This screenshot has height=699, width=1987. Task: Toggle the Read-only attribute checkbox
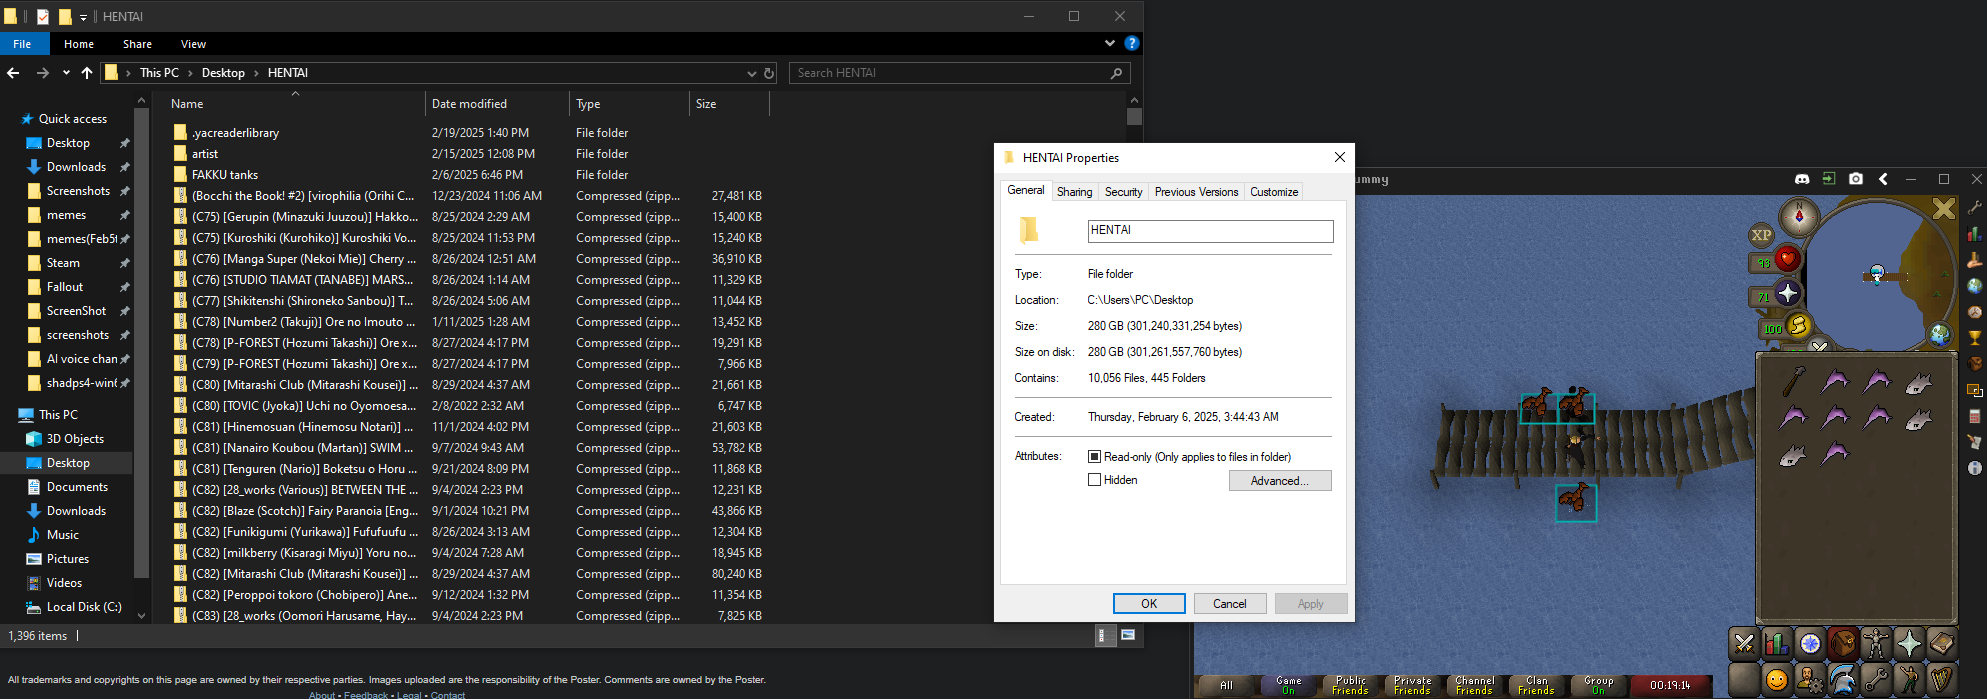coord(1094,456)
